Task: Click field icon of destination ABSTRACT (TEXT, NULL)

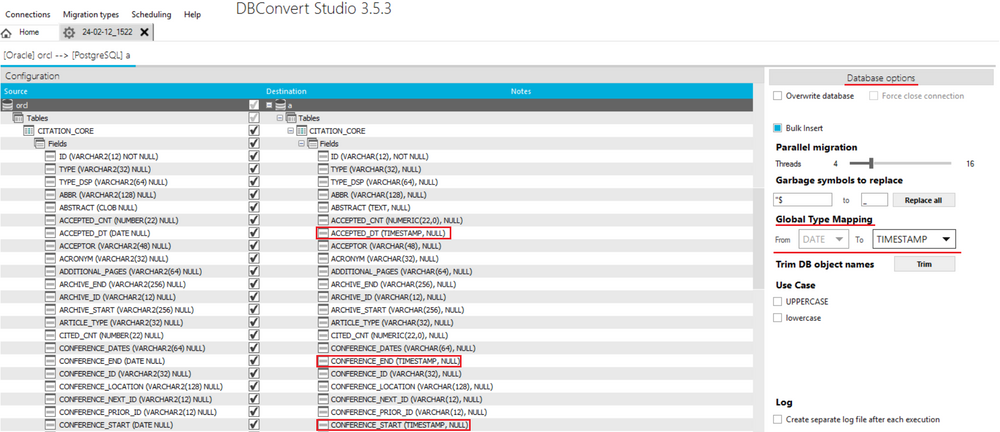Action: (323, 207)
